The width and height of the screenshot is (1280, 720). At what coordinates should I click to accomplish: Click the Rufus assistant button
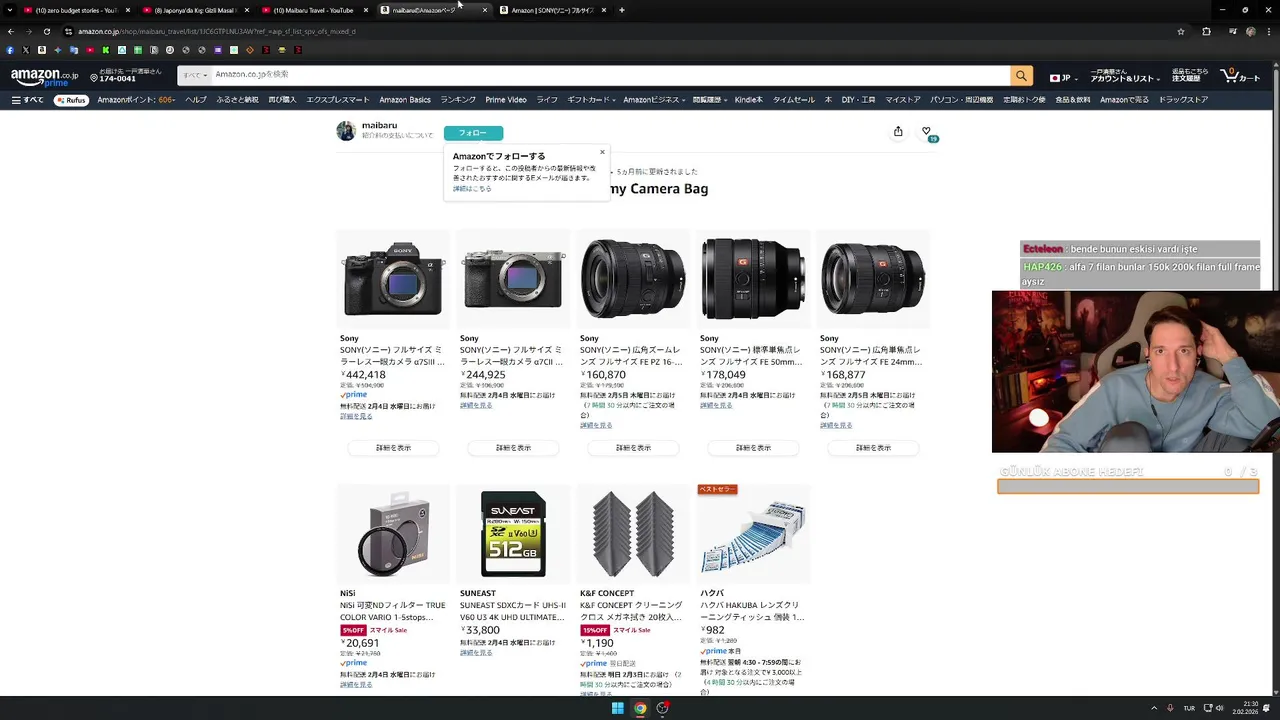point(71,100)
